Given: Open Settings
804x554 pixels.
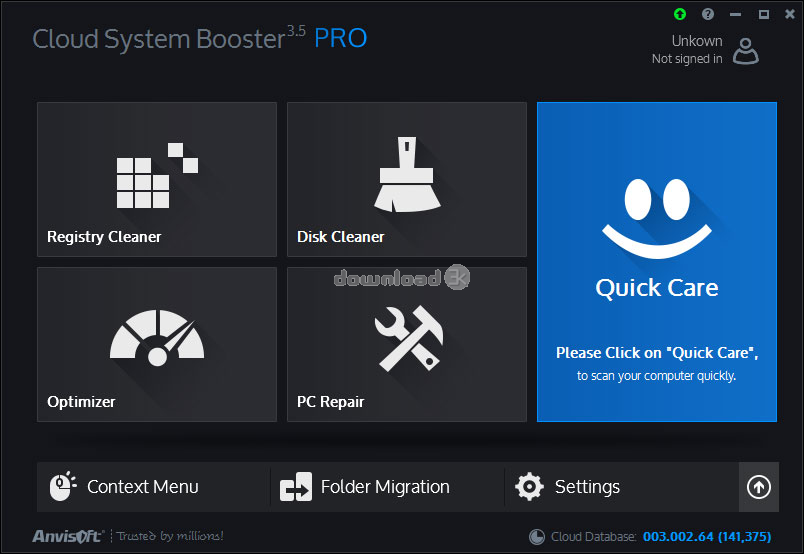Looking at the screenshot, I should point(621,487).
